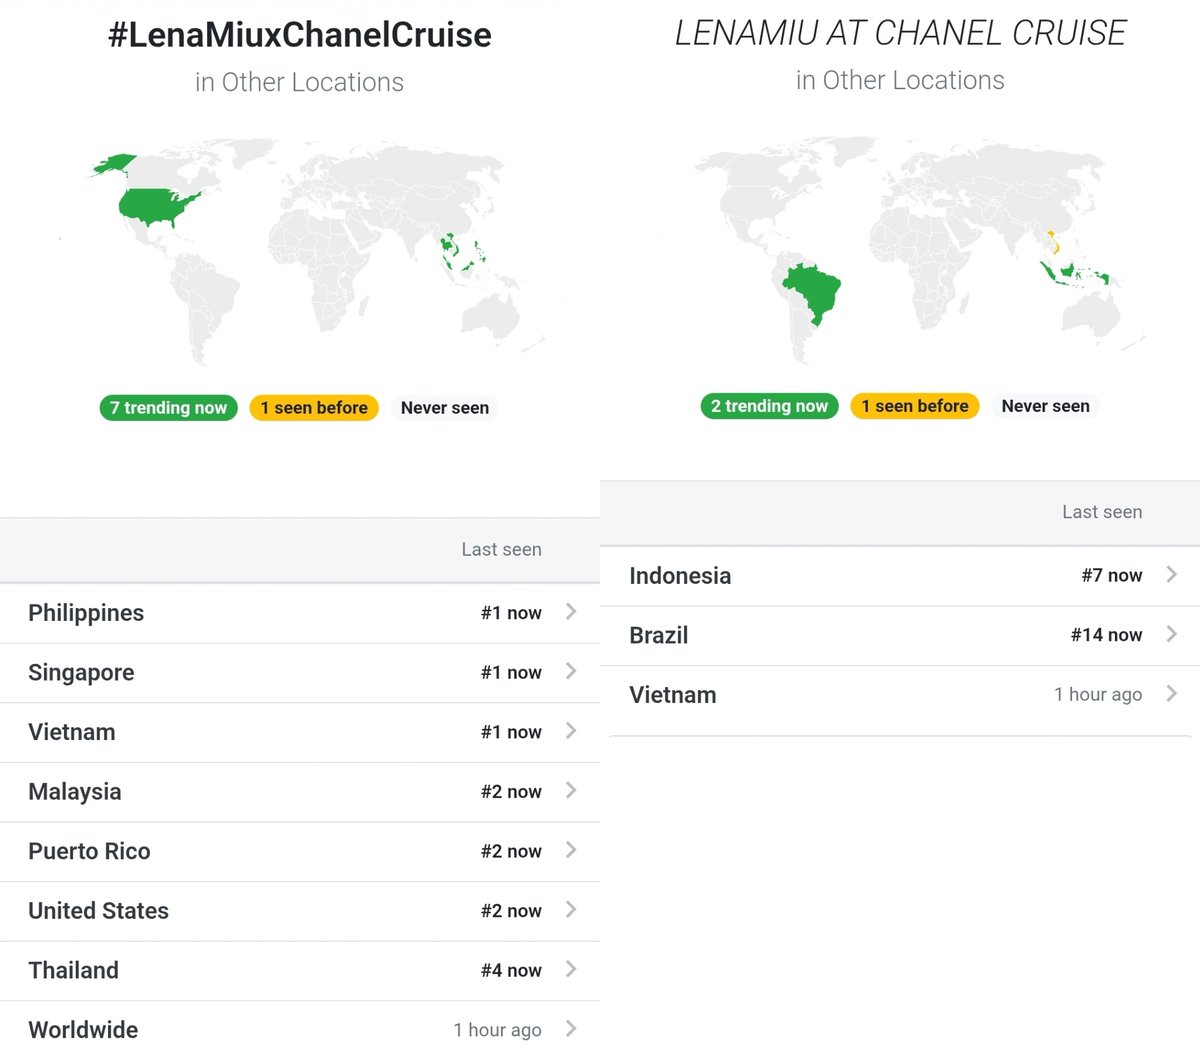Click '1 seen before' badge under right map

coord(915,406)
